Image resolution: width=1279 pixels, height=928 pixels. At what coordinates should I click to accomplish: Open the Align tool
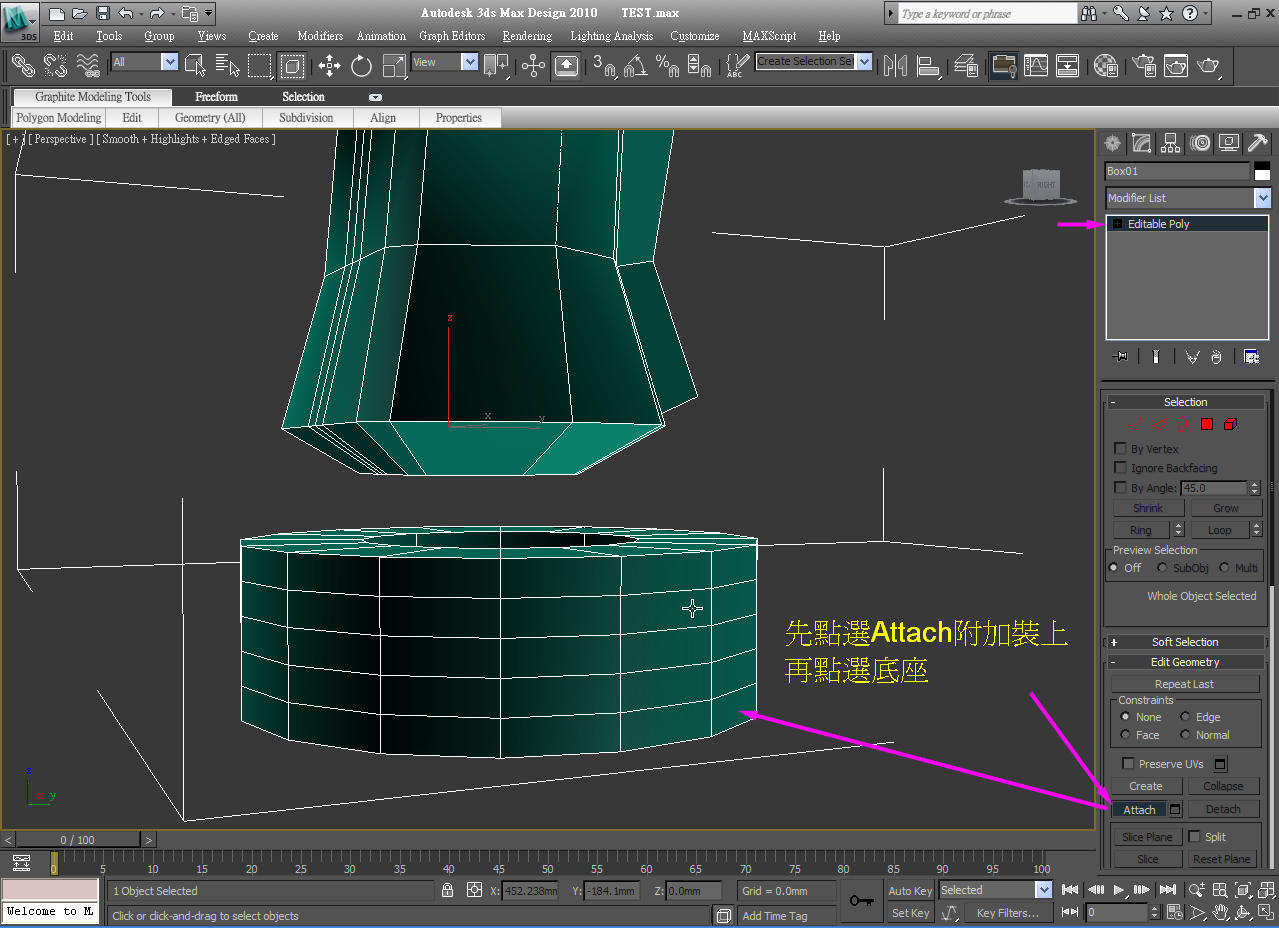tap(929, 66)
